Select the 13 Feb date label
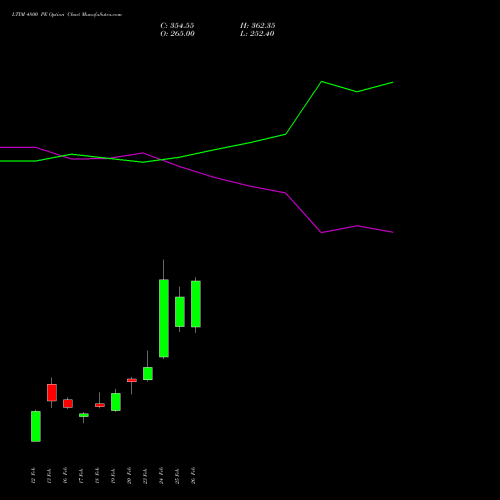The image size is (500, 500). 49,476
